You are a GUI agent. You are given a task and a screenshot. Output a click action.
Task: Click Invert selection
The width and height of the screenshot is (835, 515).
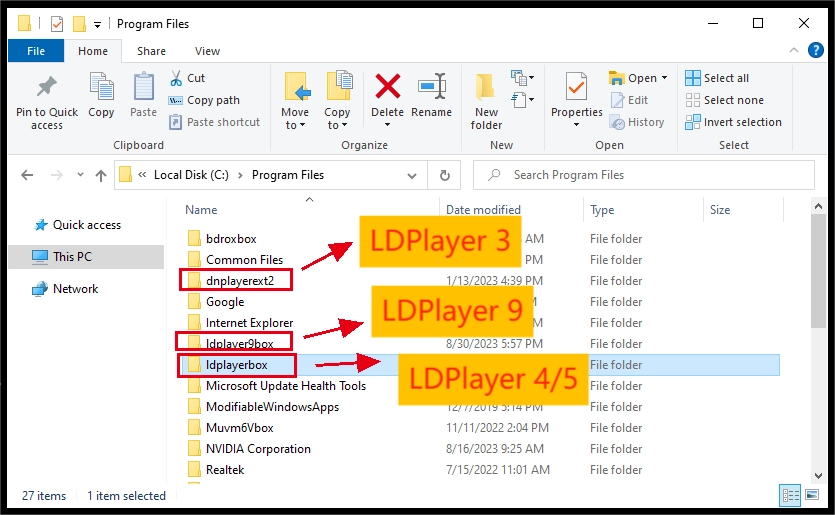tap(733, 122)
